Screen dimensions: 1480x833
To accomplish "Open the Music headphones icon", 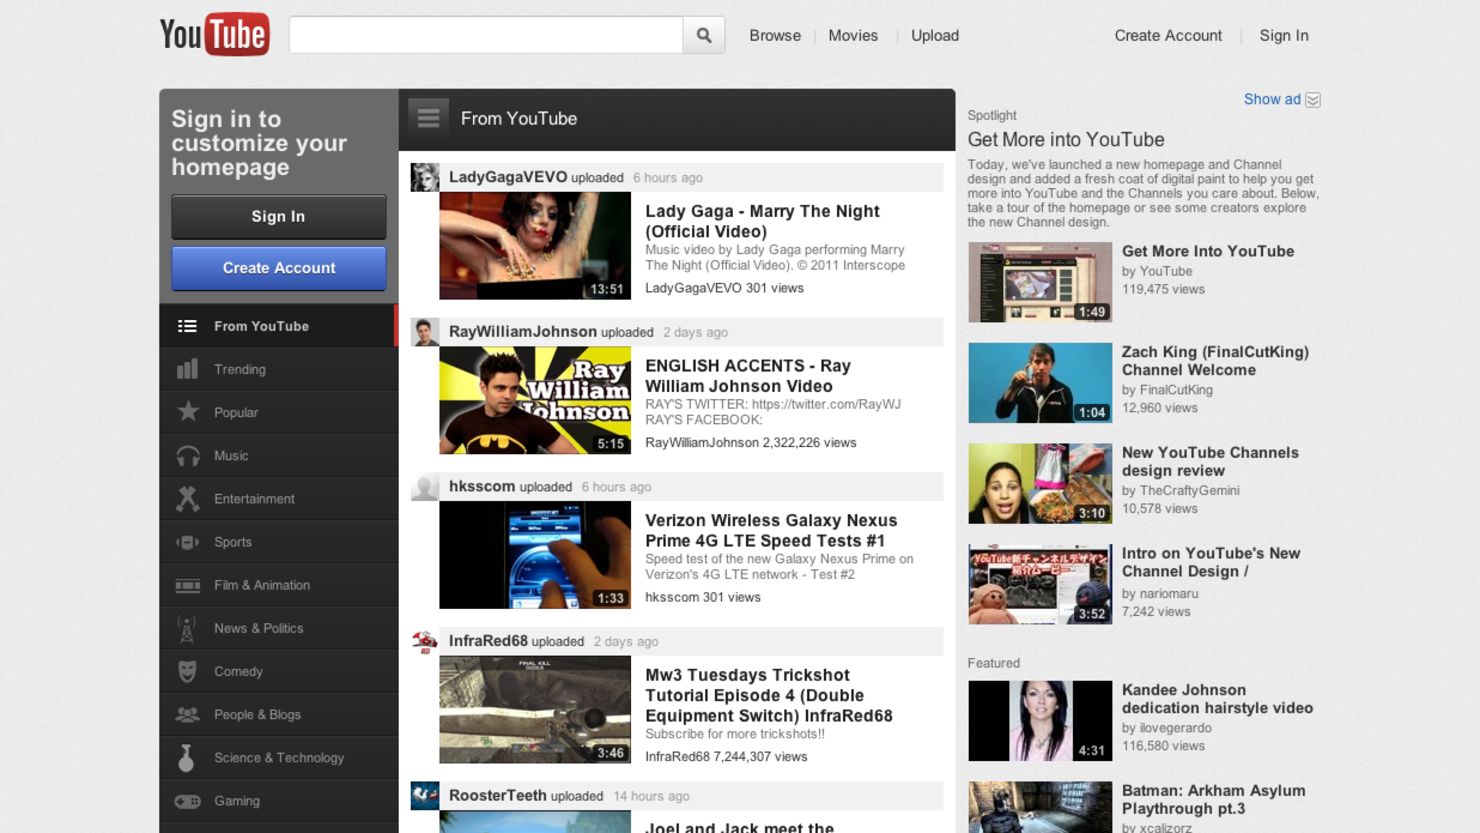I will click(x=187, y=455).
